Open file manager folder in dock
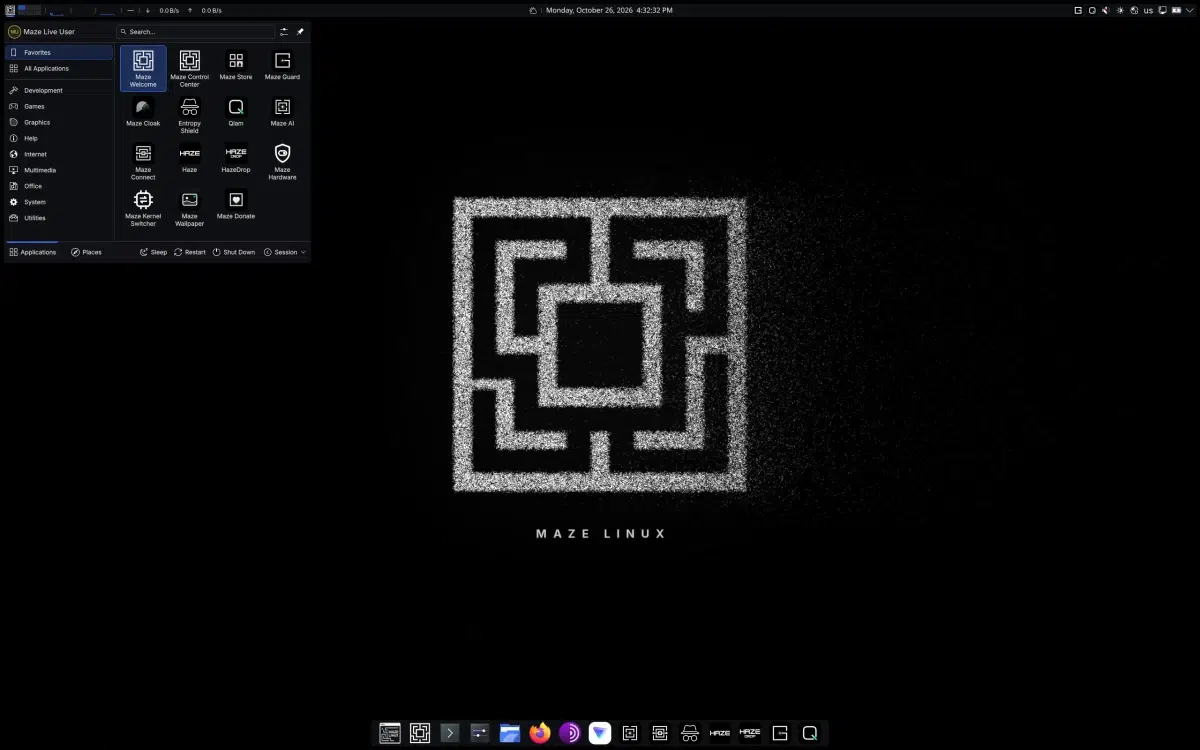Image resolution: width=1200 pixels, height=750 pixels. [x=510, y=733]
